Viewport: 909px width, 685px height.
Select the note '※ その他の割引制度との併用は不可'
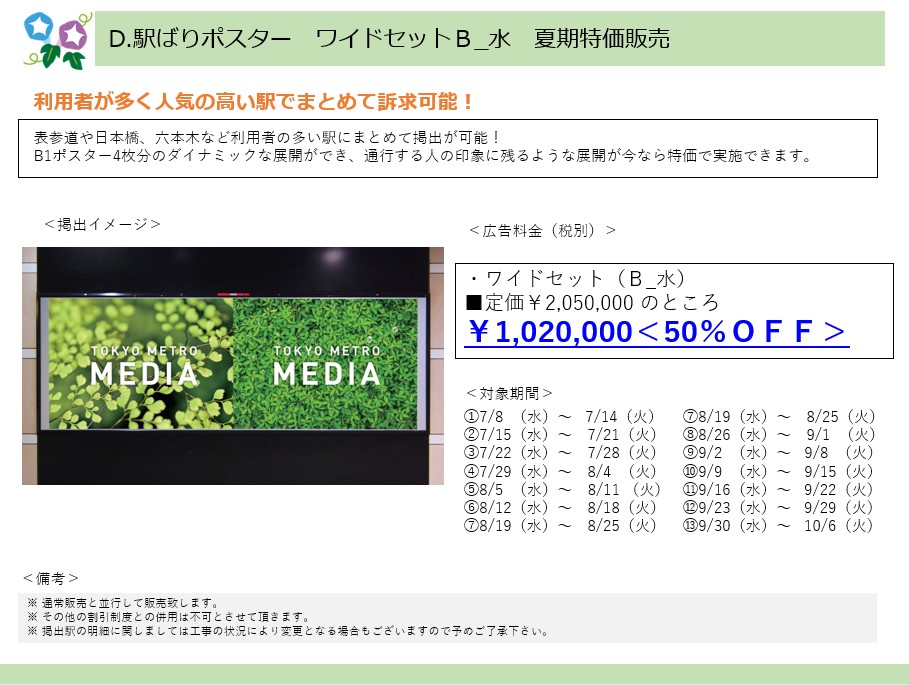coord(169,617)
